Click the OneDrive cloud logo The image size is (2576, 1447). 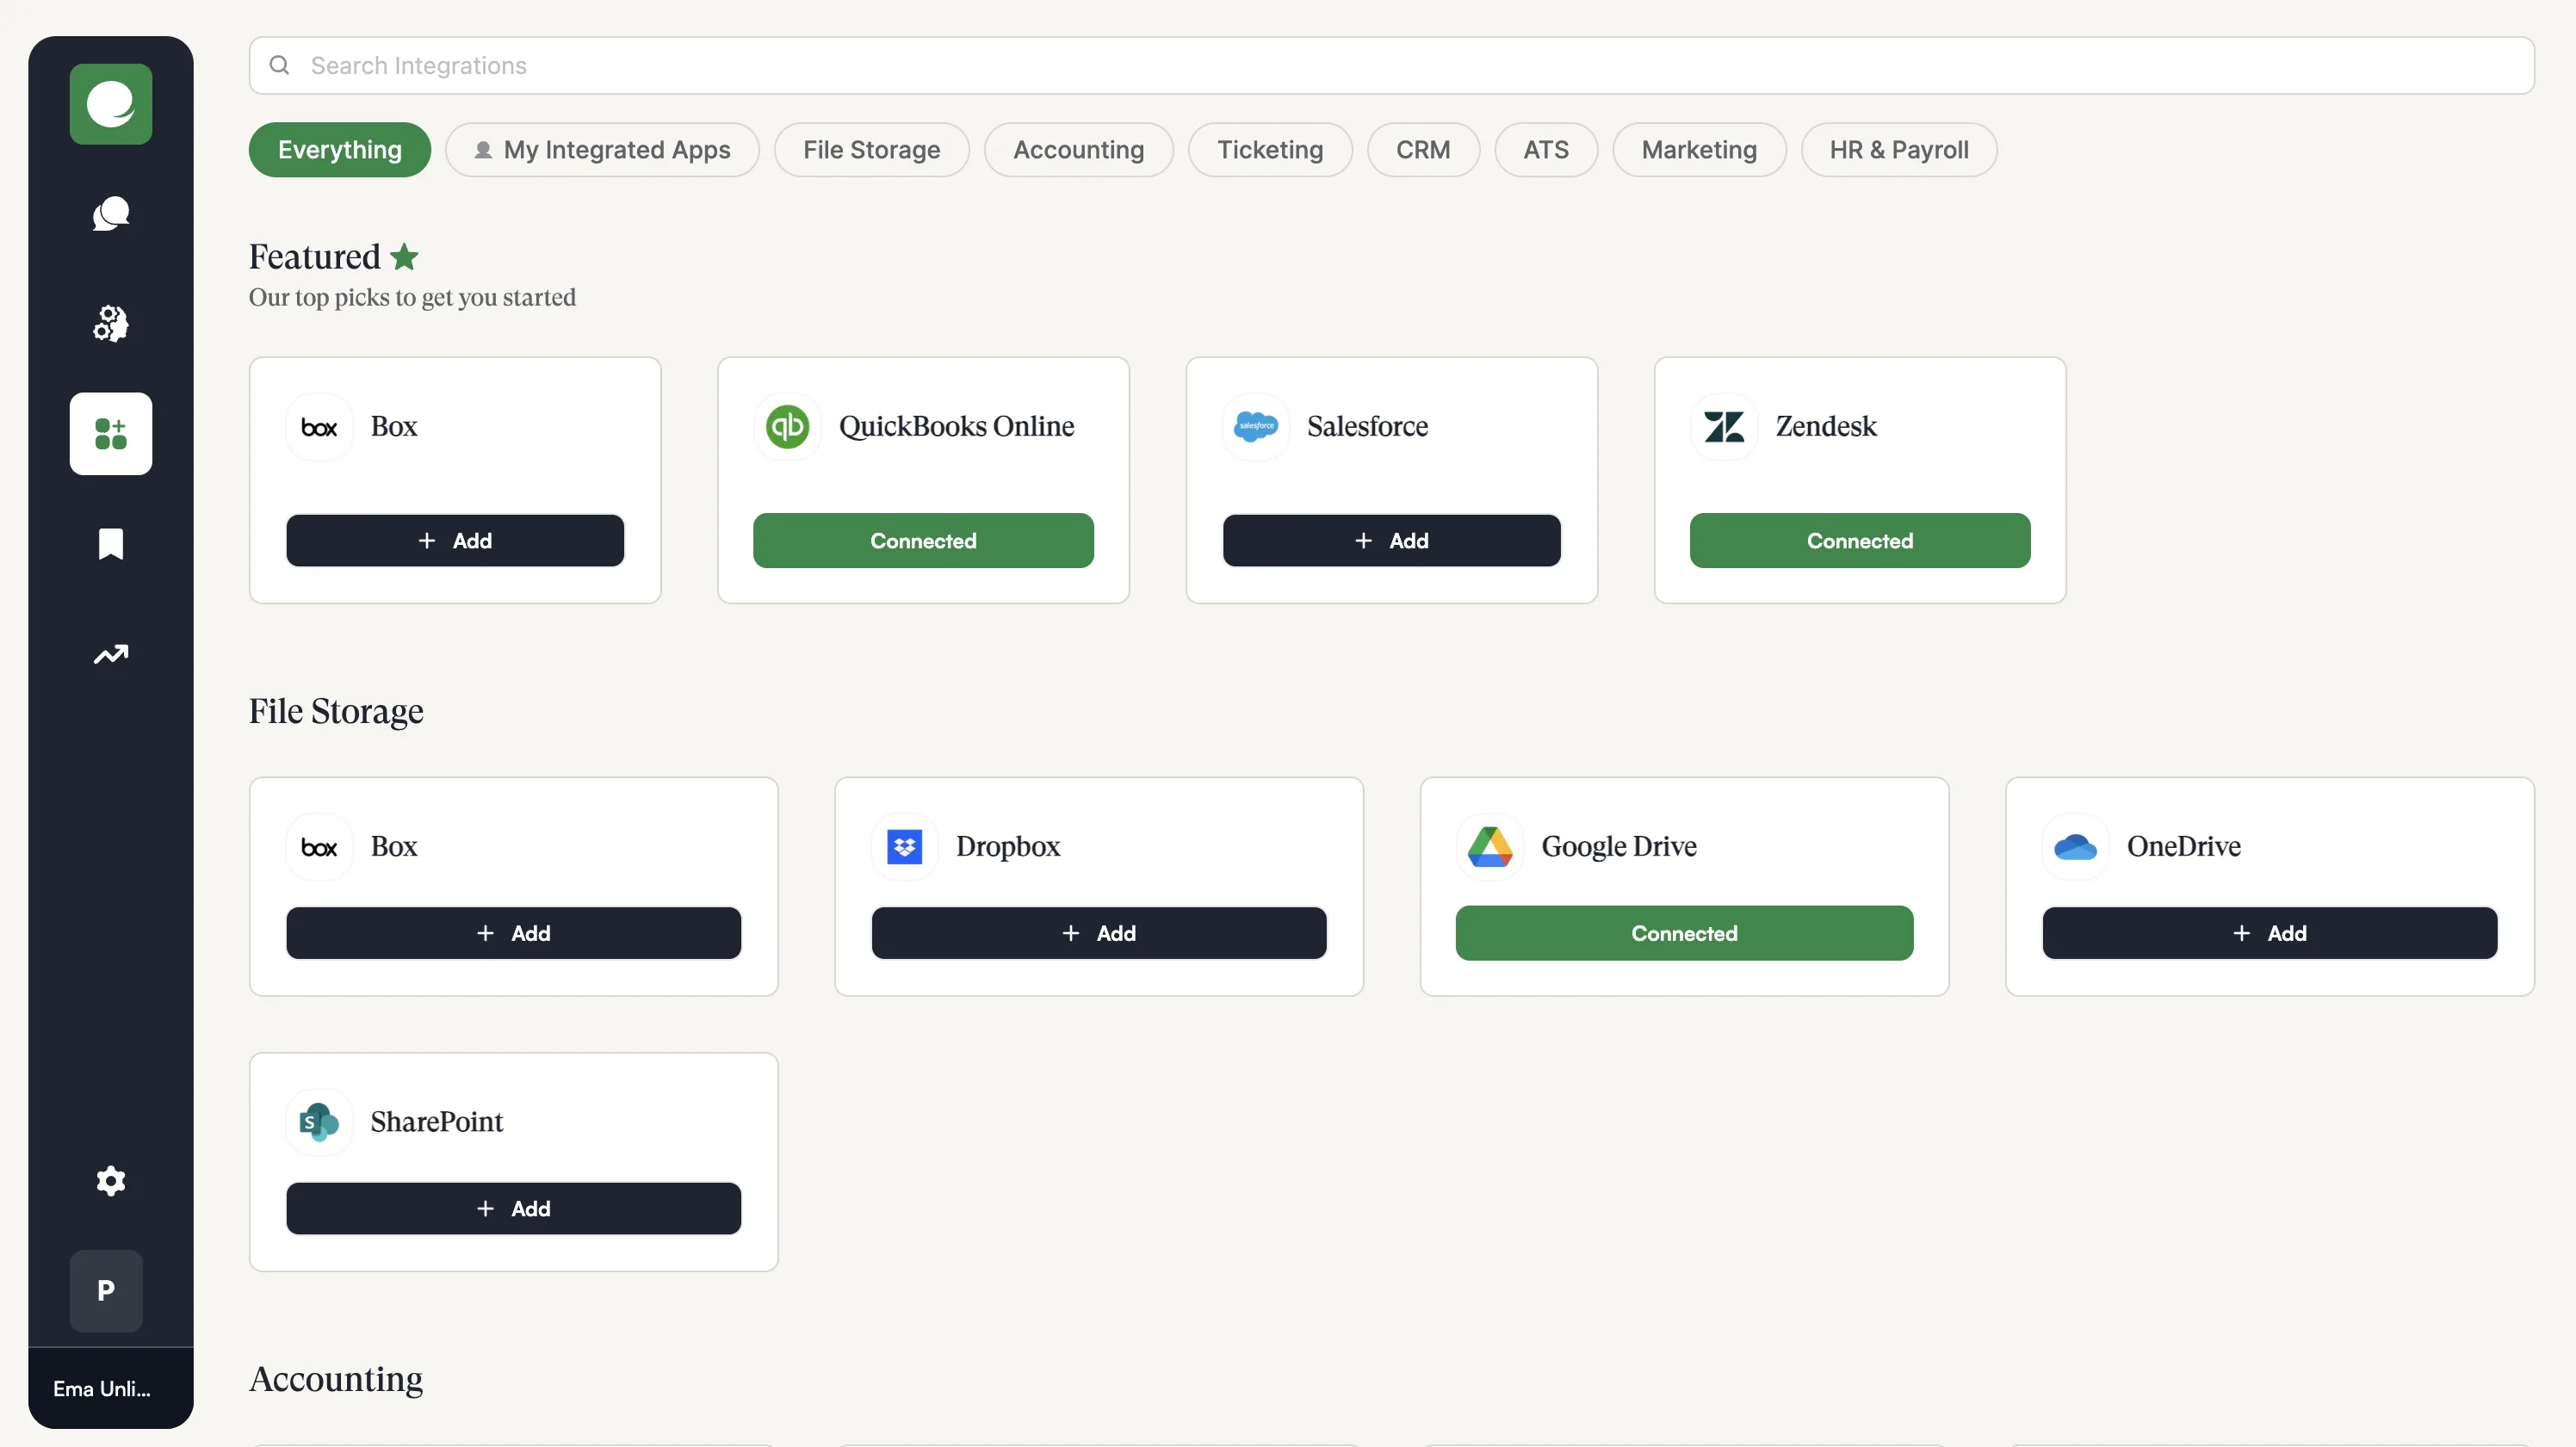click(2076, 847)
